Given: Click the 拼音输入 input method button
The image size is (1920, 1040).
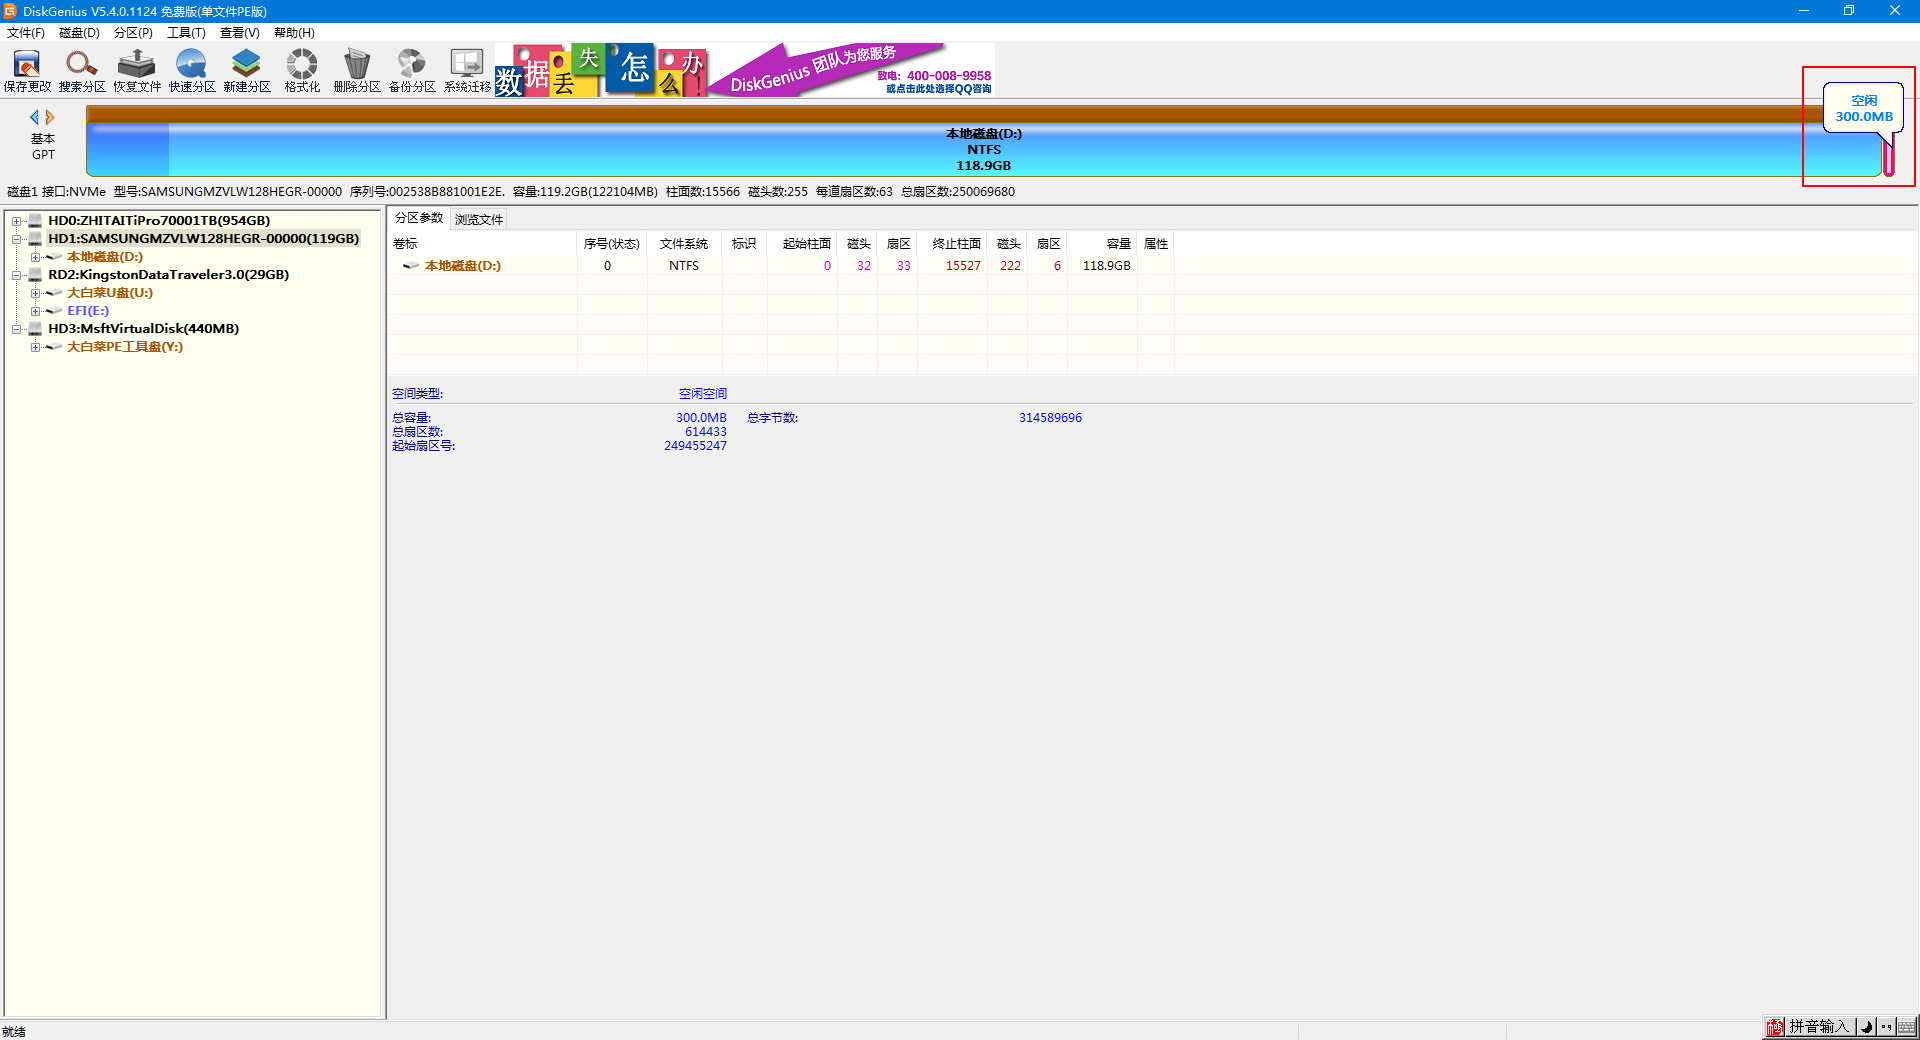Looking at the screenshot, I should [1819, 1027].
